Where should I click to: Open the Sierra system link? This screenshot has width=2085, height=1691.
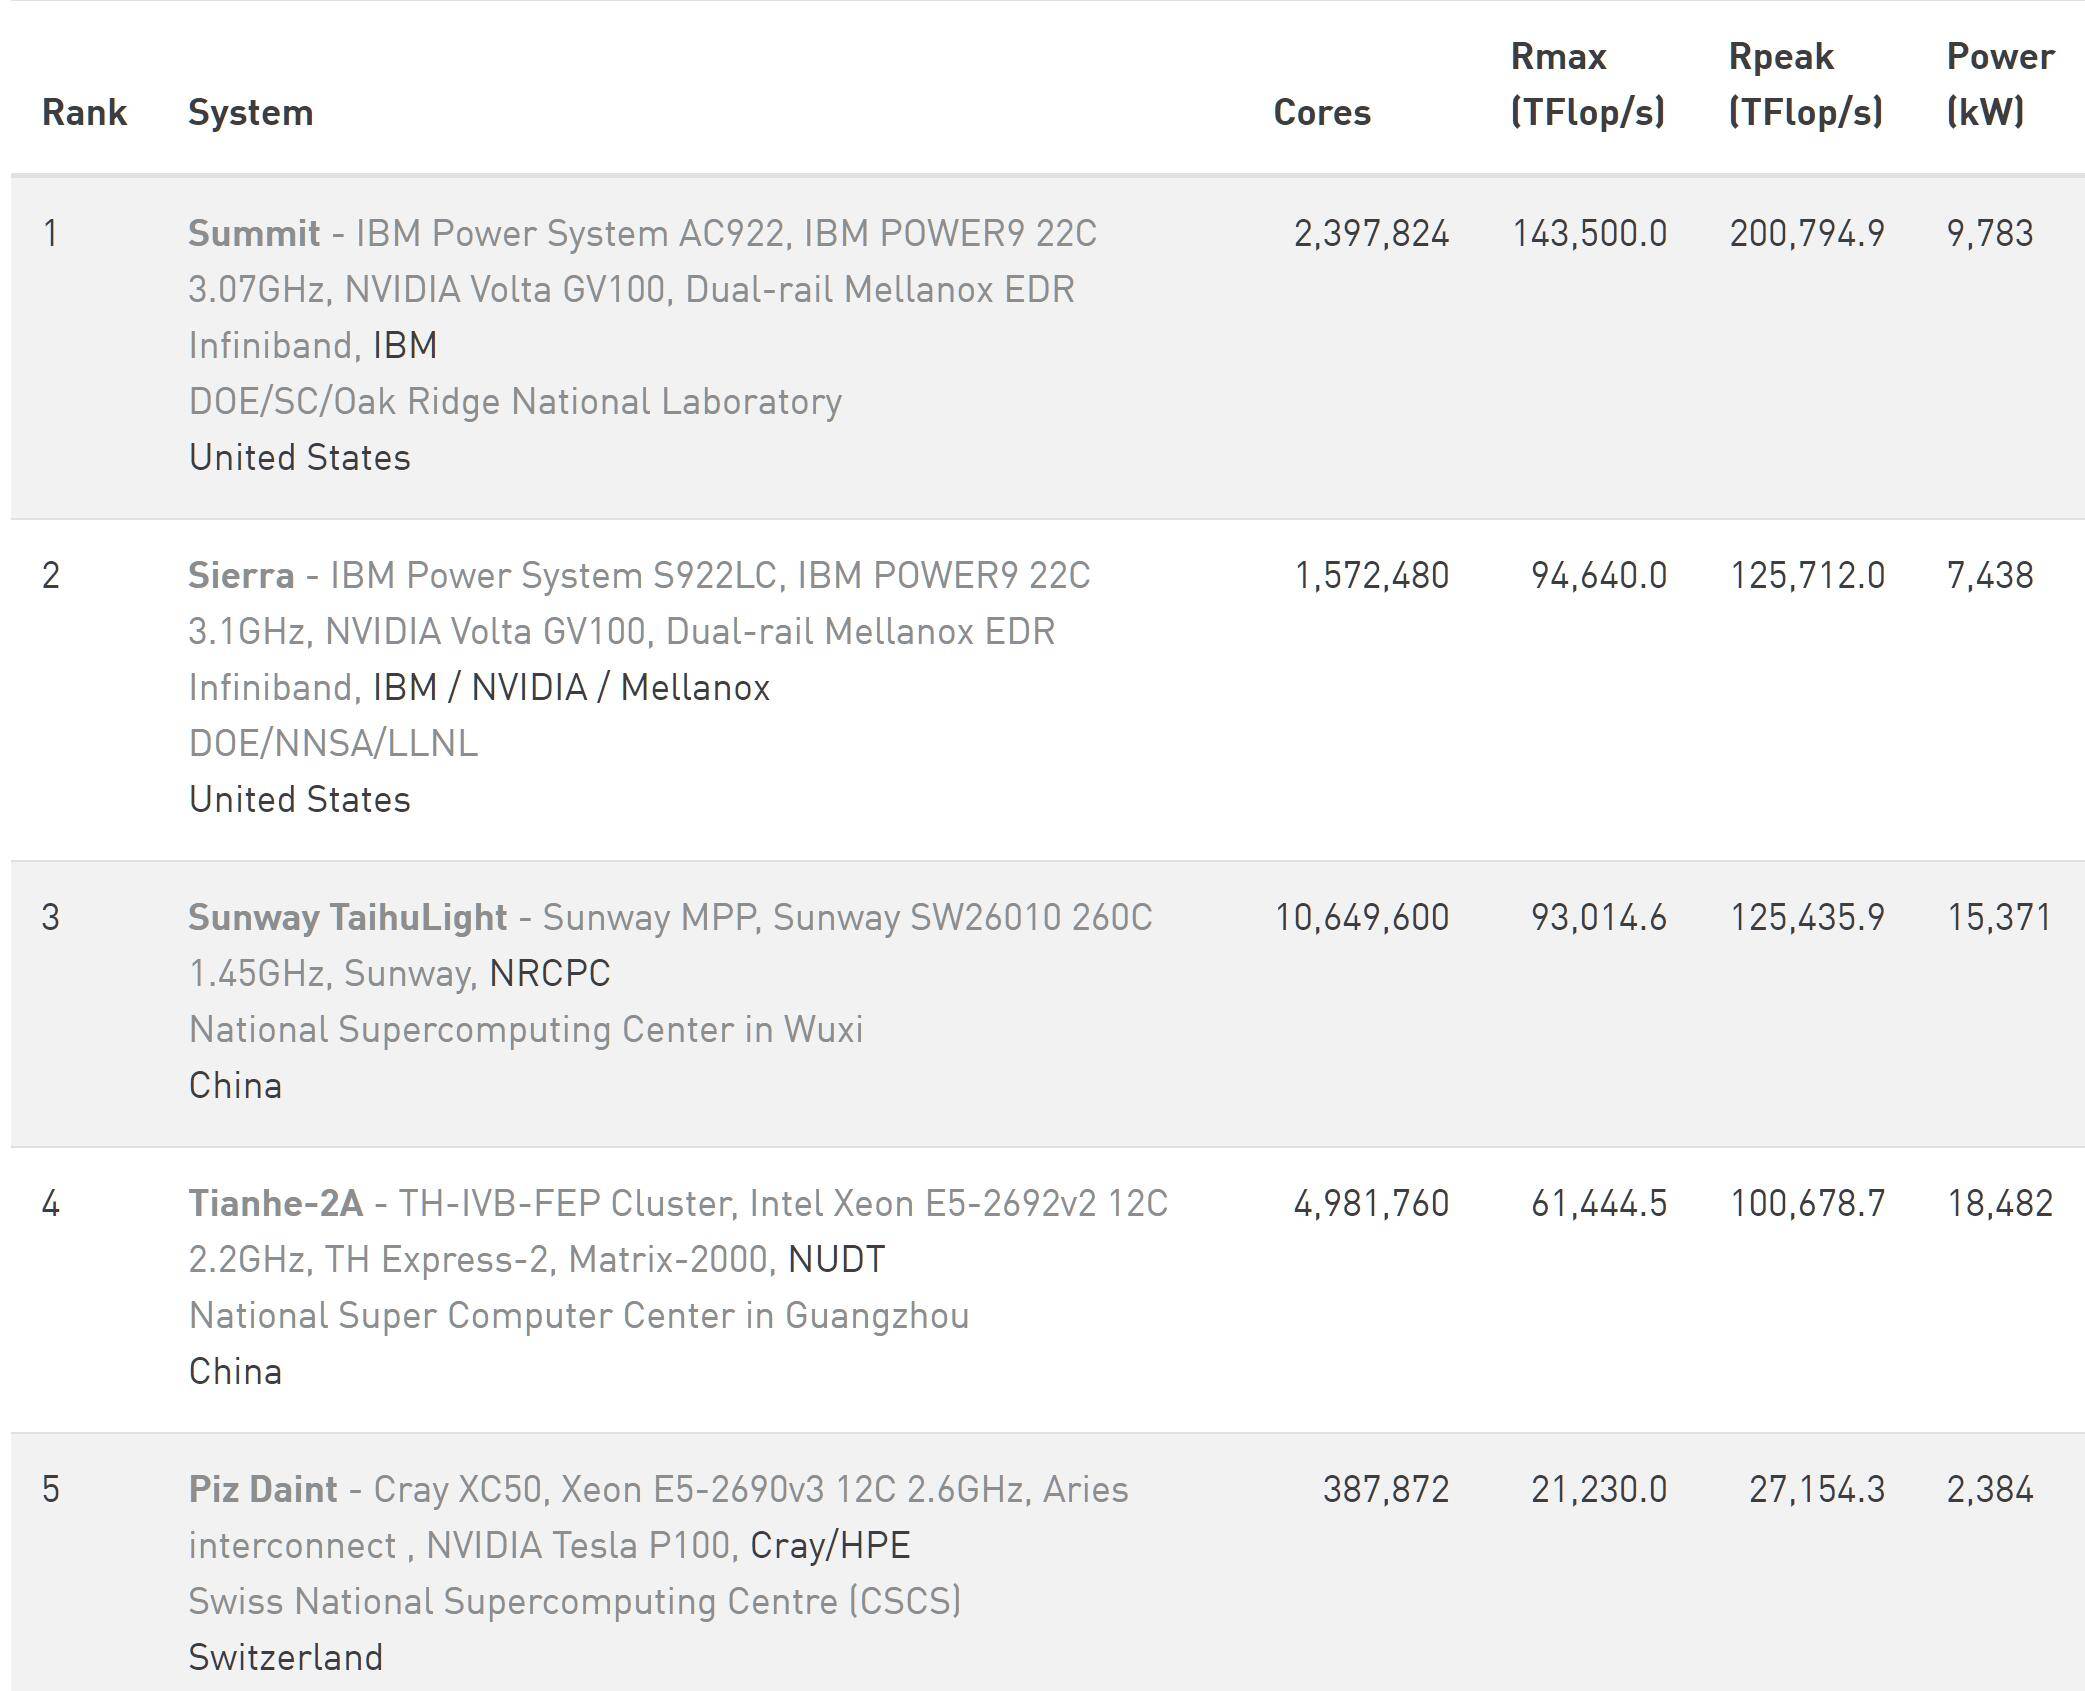click(x=241, y=575)
